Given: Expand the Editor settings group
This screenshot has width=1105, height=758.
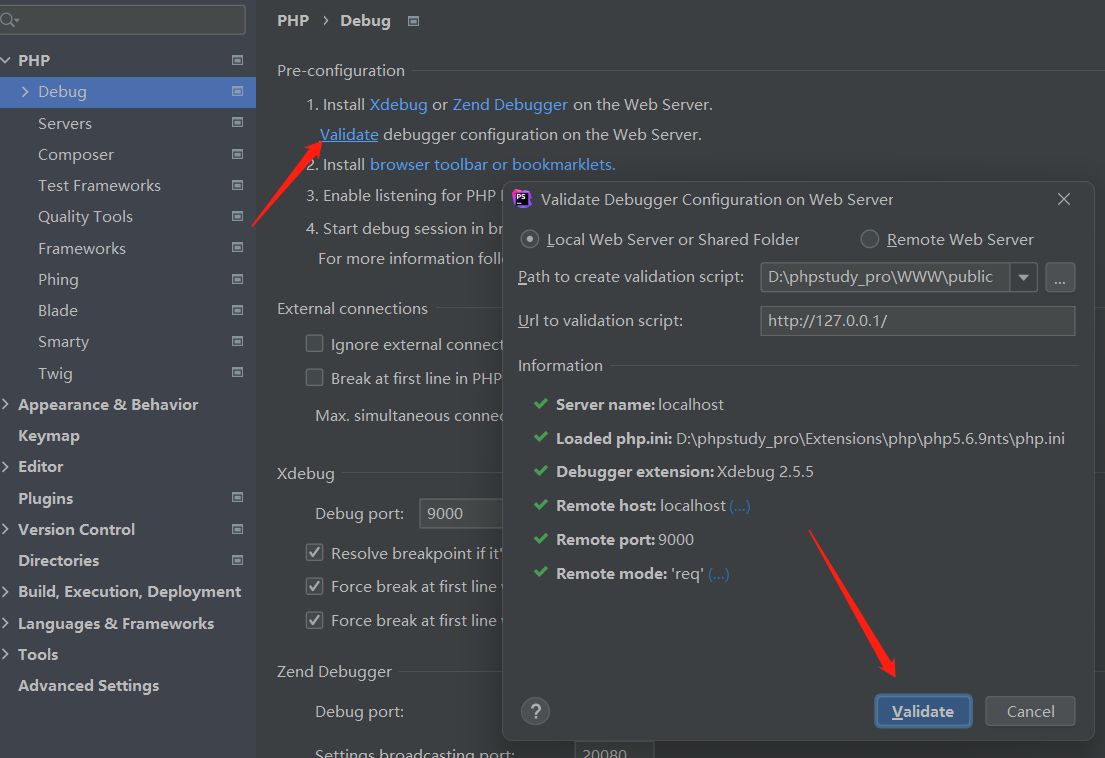Looking at the screenshot, I should (6, 466).
